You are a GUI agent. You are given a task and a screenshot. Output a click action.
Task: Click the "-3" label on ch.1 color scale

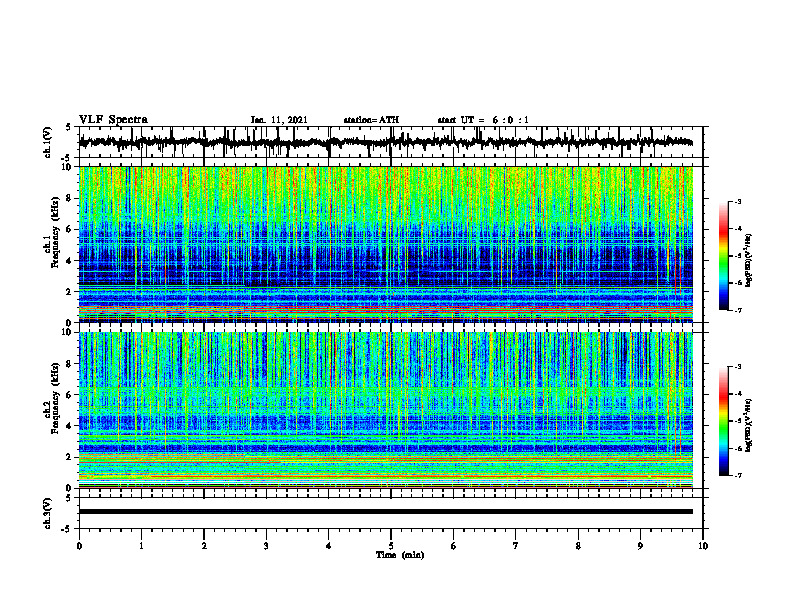click(737, 201)
